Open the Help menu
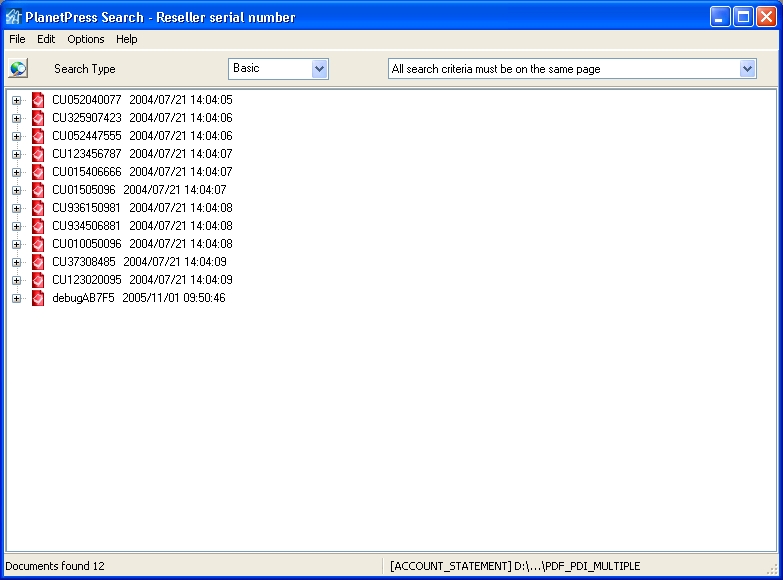This screenshot has width=783, height=580. (x=126, y=39)
